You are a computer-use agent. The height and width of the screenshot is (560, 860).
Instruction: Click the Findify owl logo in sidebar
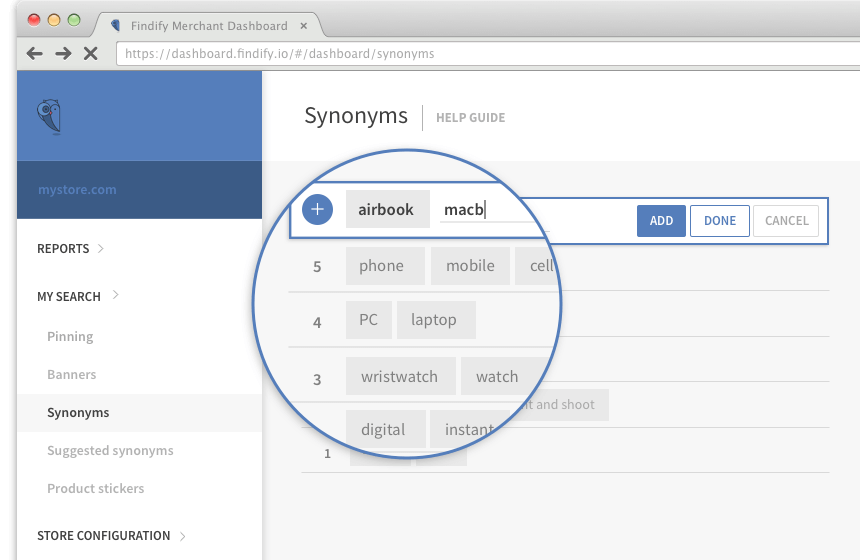click(48, 117)
